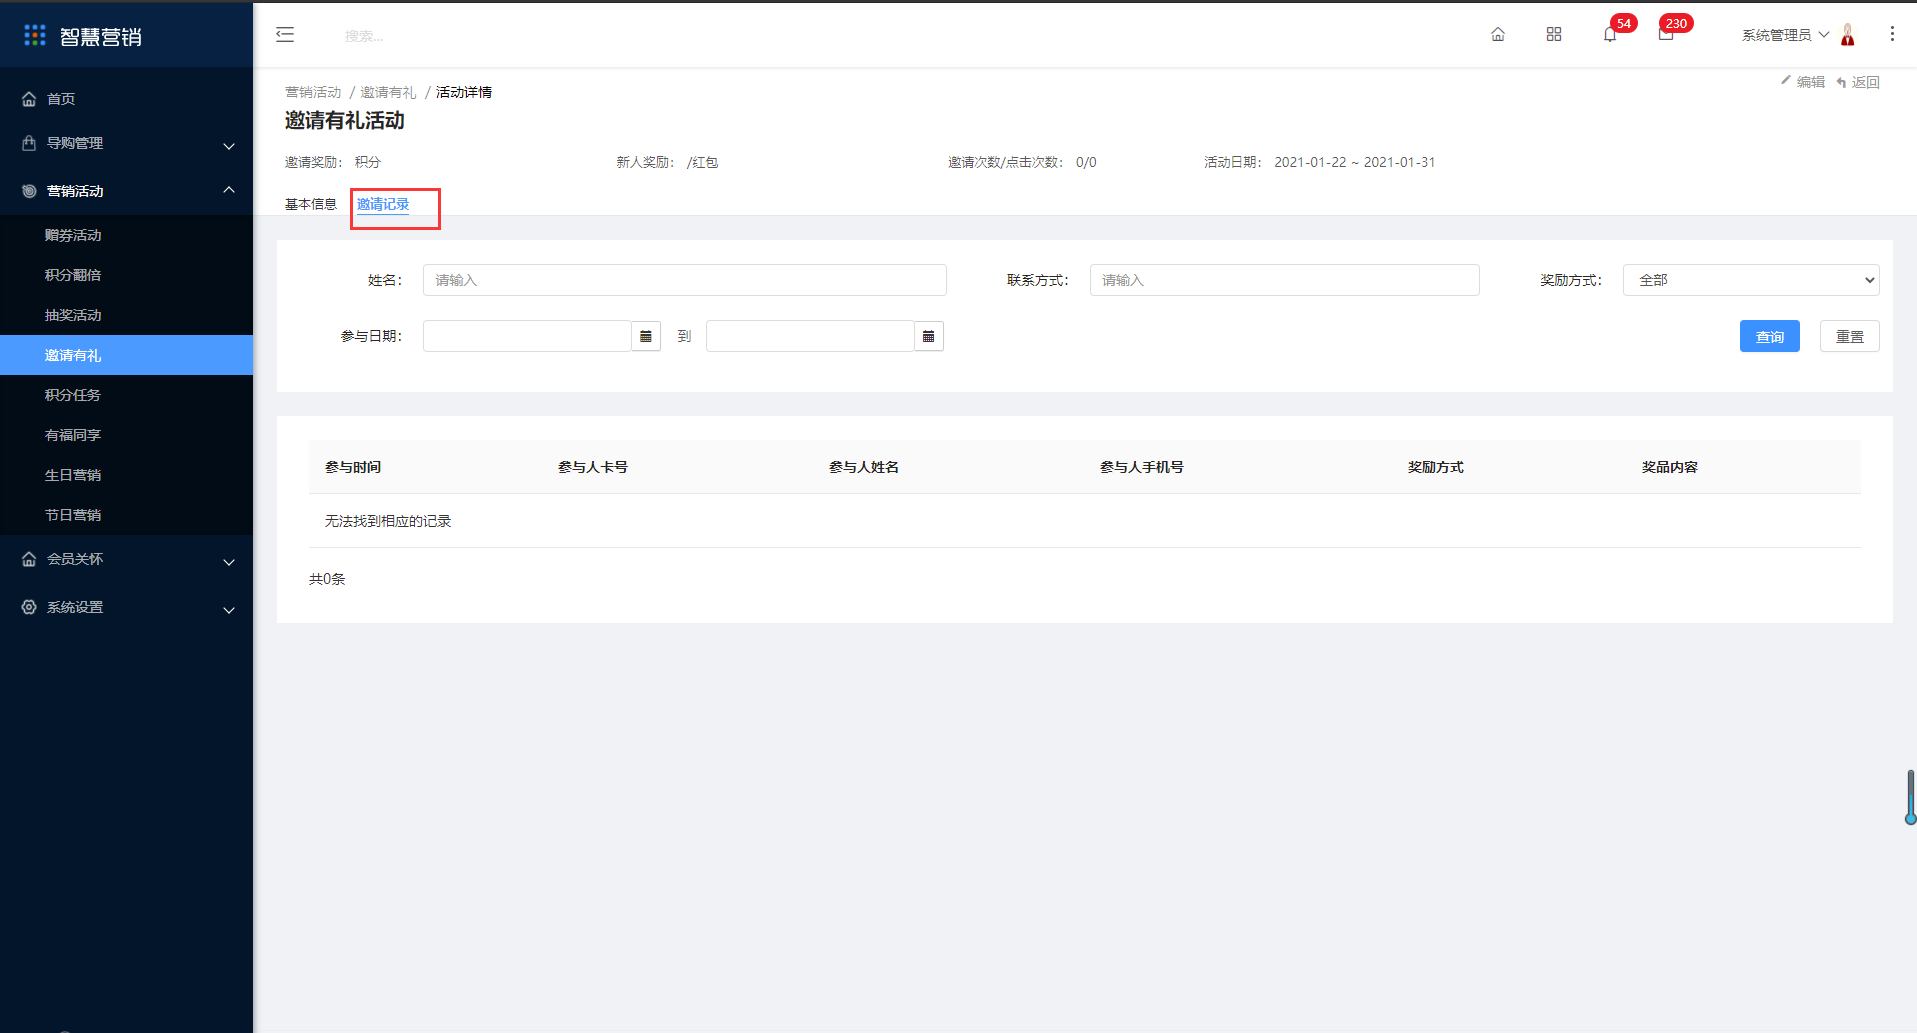Expand the 会员关怀 menu chevron
1917x1033 pixels.
229,562
